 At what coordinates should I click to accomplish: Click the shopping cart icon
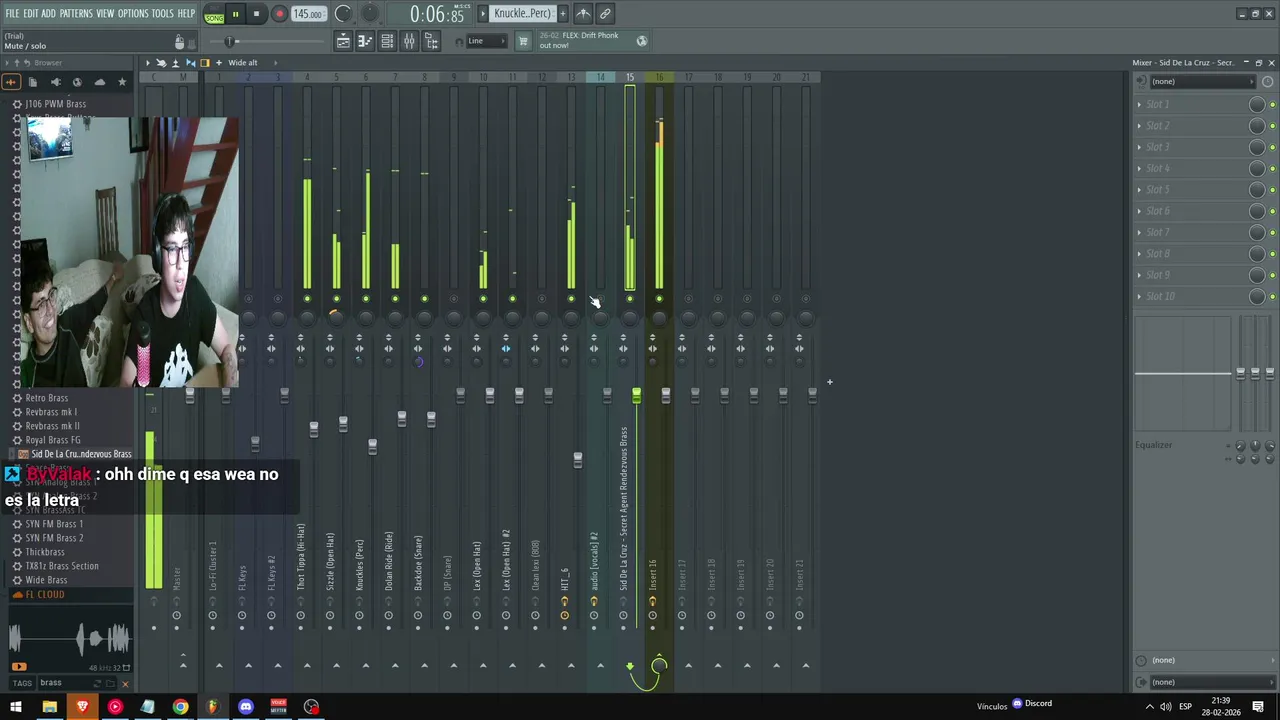(523, 41)
